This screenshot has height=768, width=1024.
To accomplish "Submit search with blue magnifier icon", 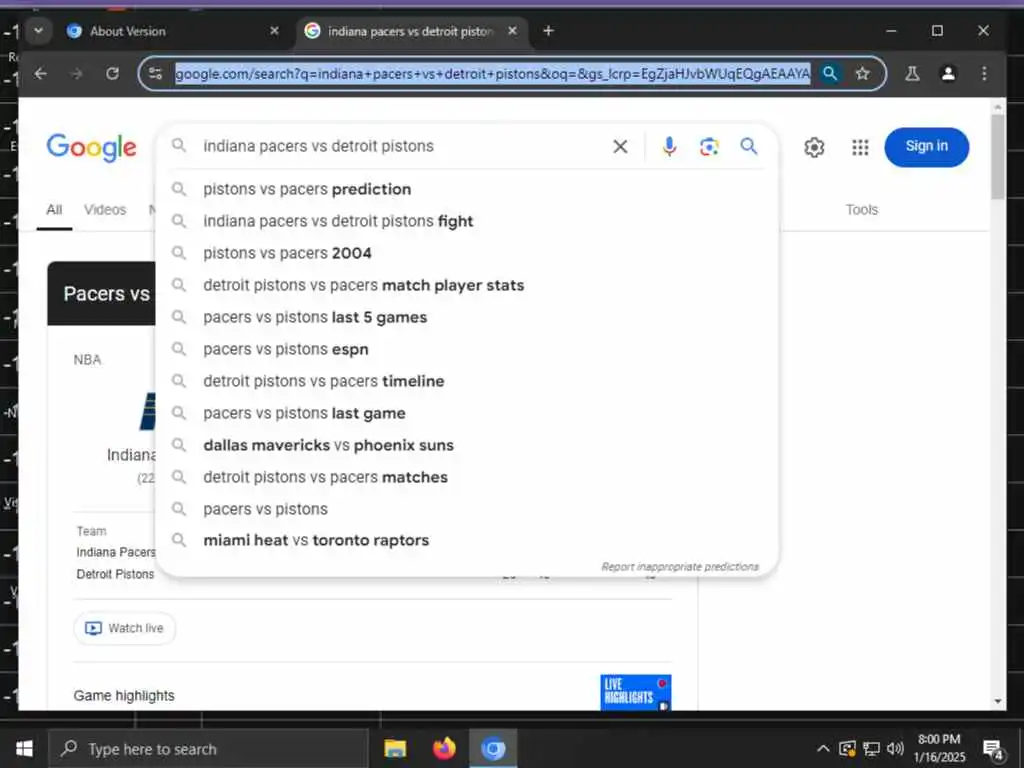I will click(x=749, y=146).
